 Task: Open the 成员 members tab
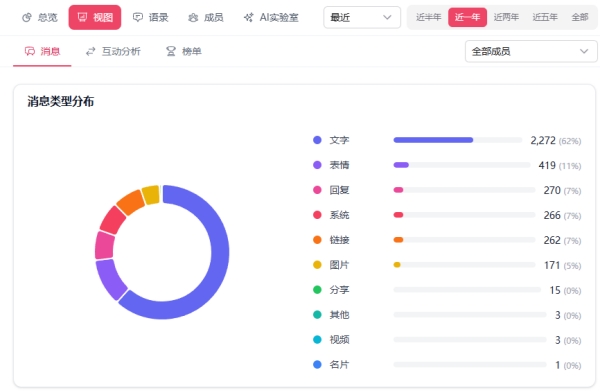point(206,18)
